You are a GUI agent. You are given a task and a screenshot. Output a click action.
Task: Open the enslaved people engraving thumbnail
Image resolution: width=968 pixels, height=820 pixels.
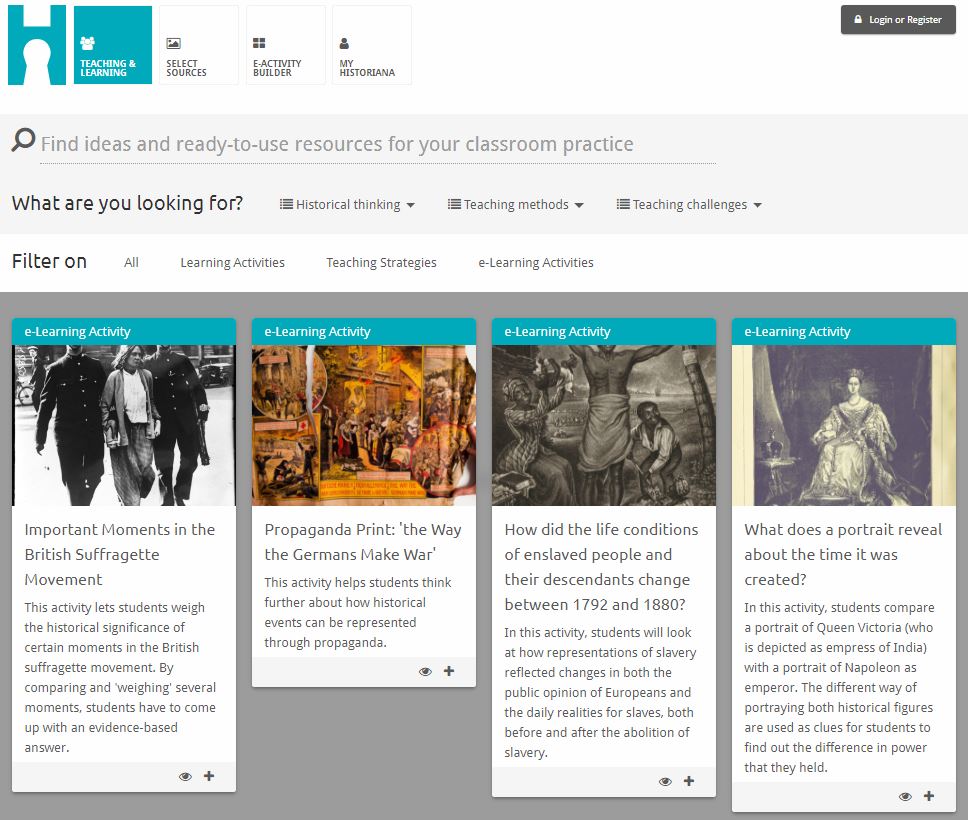[x=604, y=425]
